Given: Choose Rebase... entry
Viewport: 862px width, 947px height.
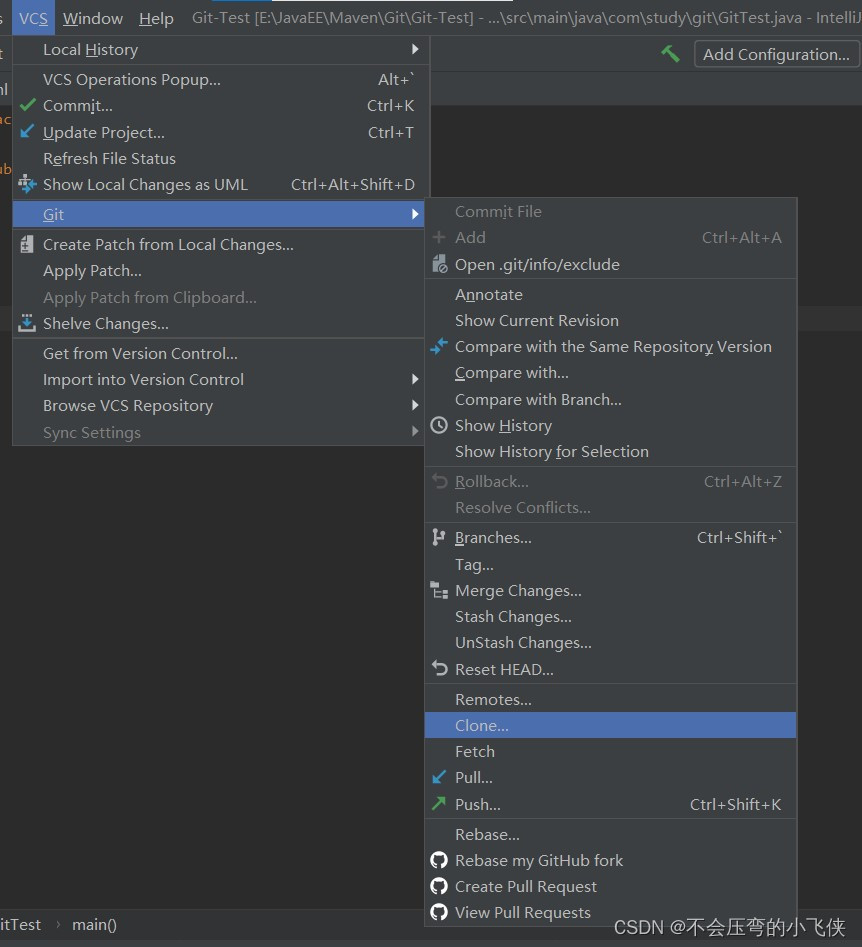Looking at the screenshot, I should [610, 834].
